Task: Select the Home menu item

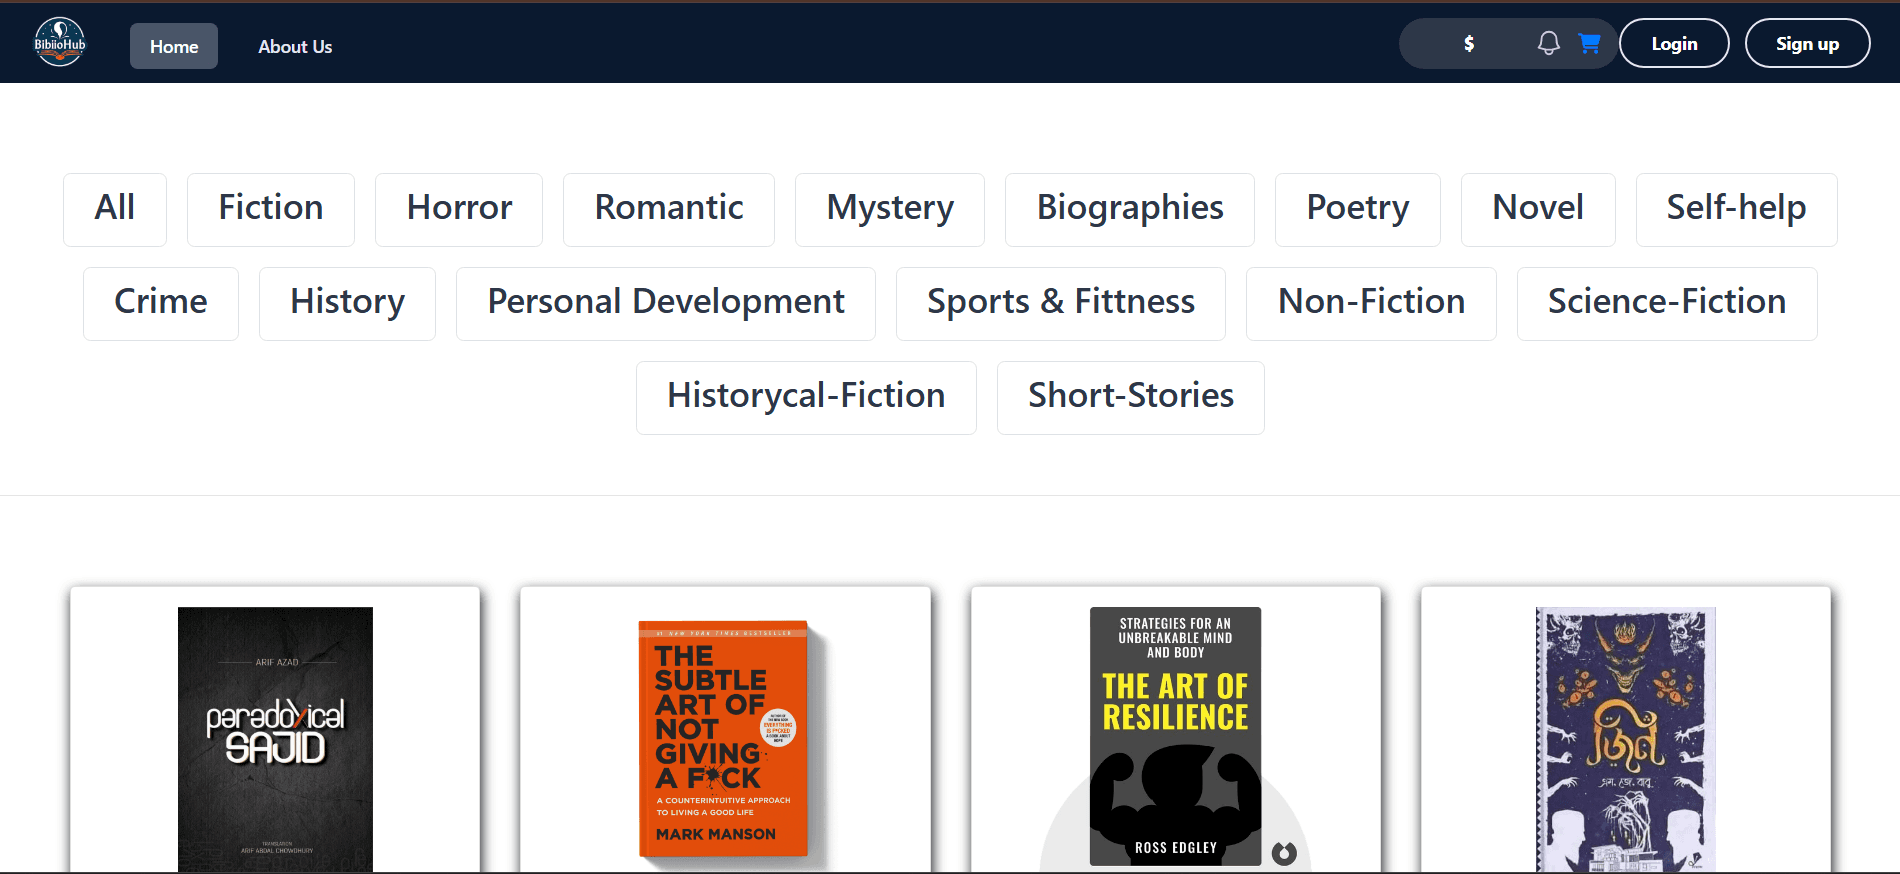Action: (x=173, y=46)
